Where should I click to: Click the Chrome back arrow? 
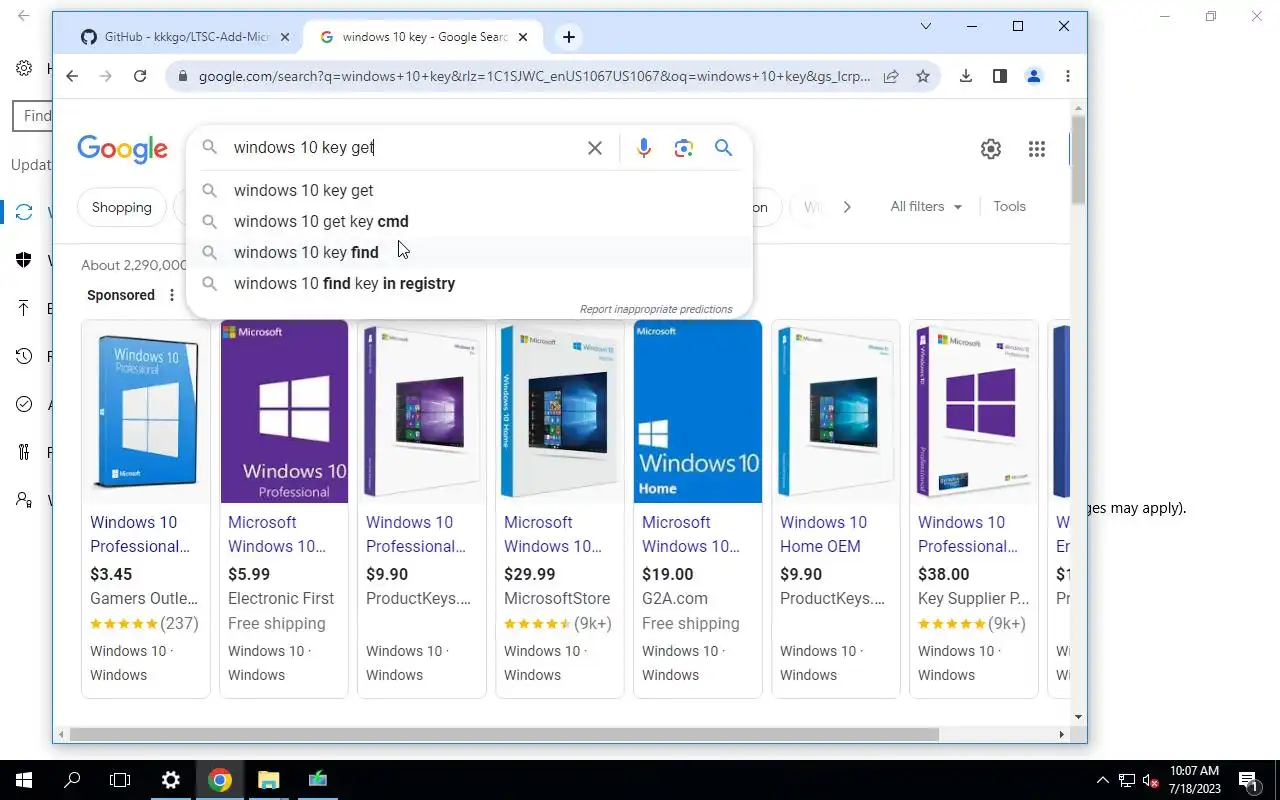pyautogui.click(x=72, y=76)
